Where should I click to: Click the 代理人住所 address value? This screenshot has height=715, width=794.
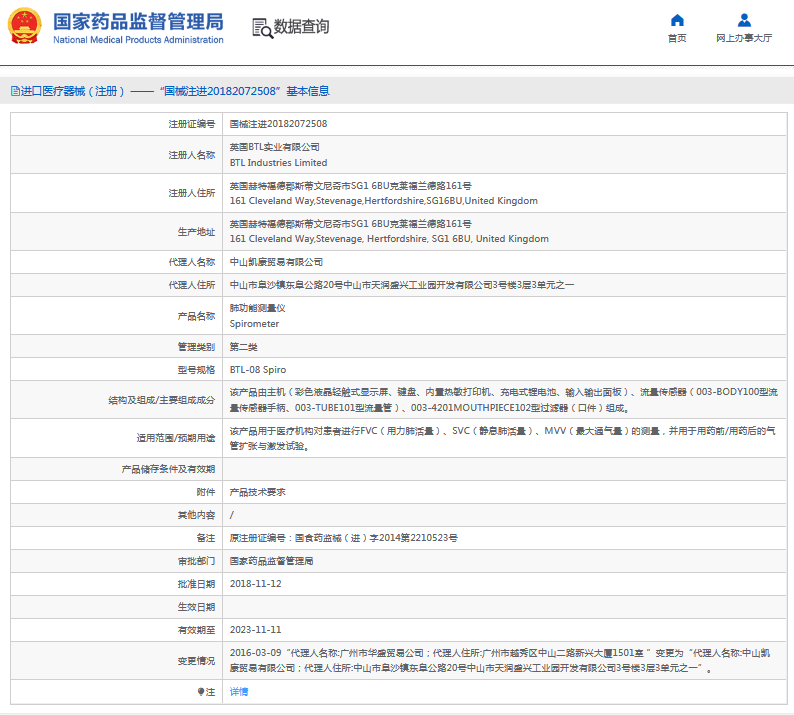[402, 285]
